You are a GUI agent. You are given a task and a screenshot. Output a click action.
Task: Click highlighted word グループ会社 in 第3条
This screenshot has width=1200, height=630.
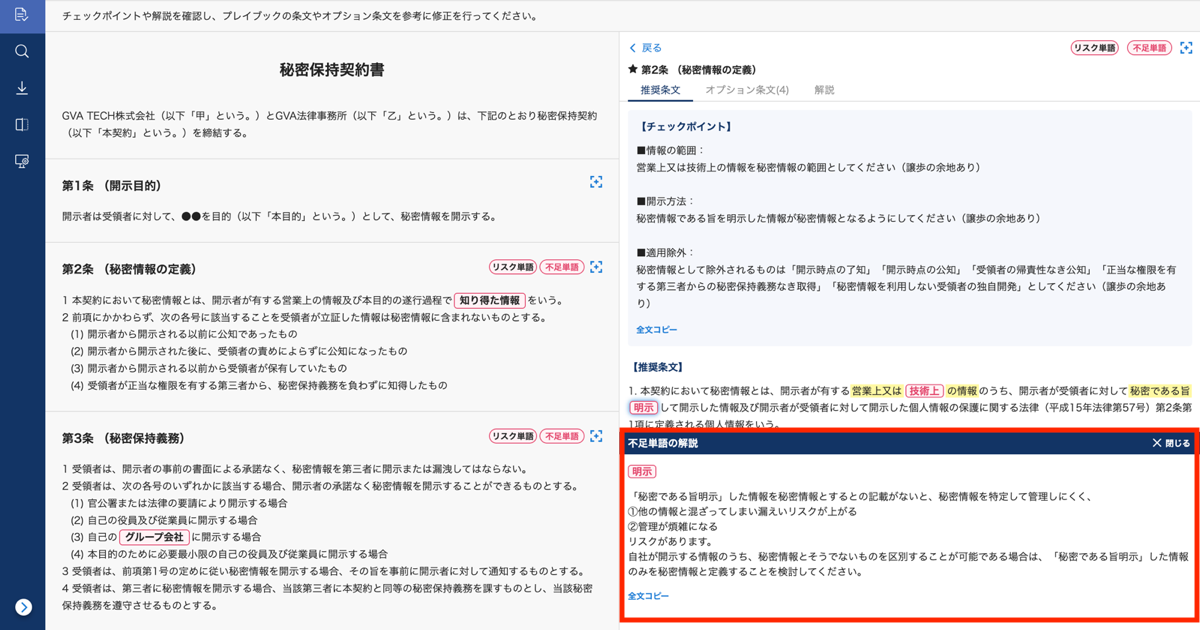(x=154, y=537)
